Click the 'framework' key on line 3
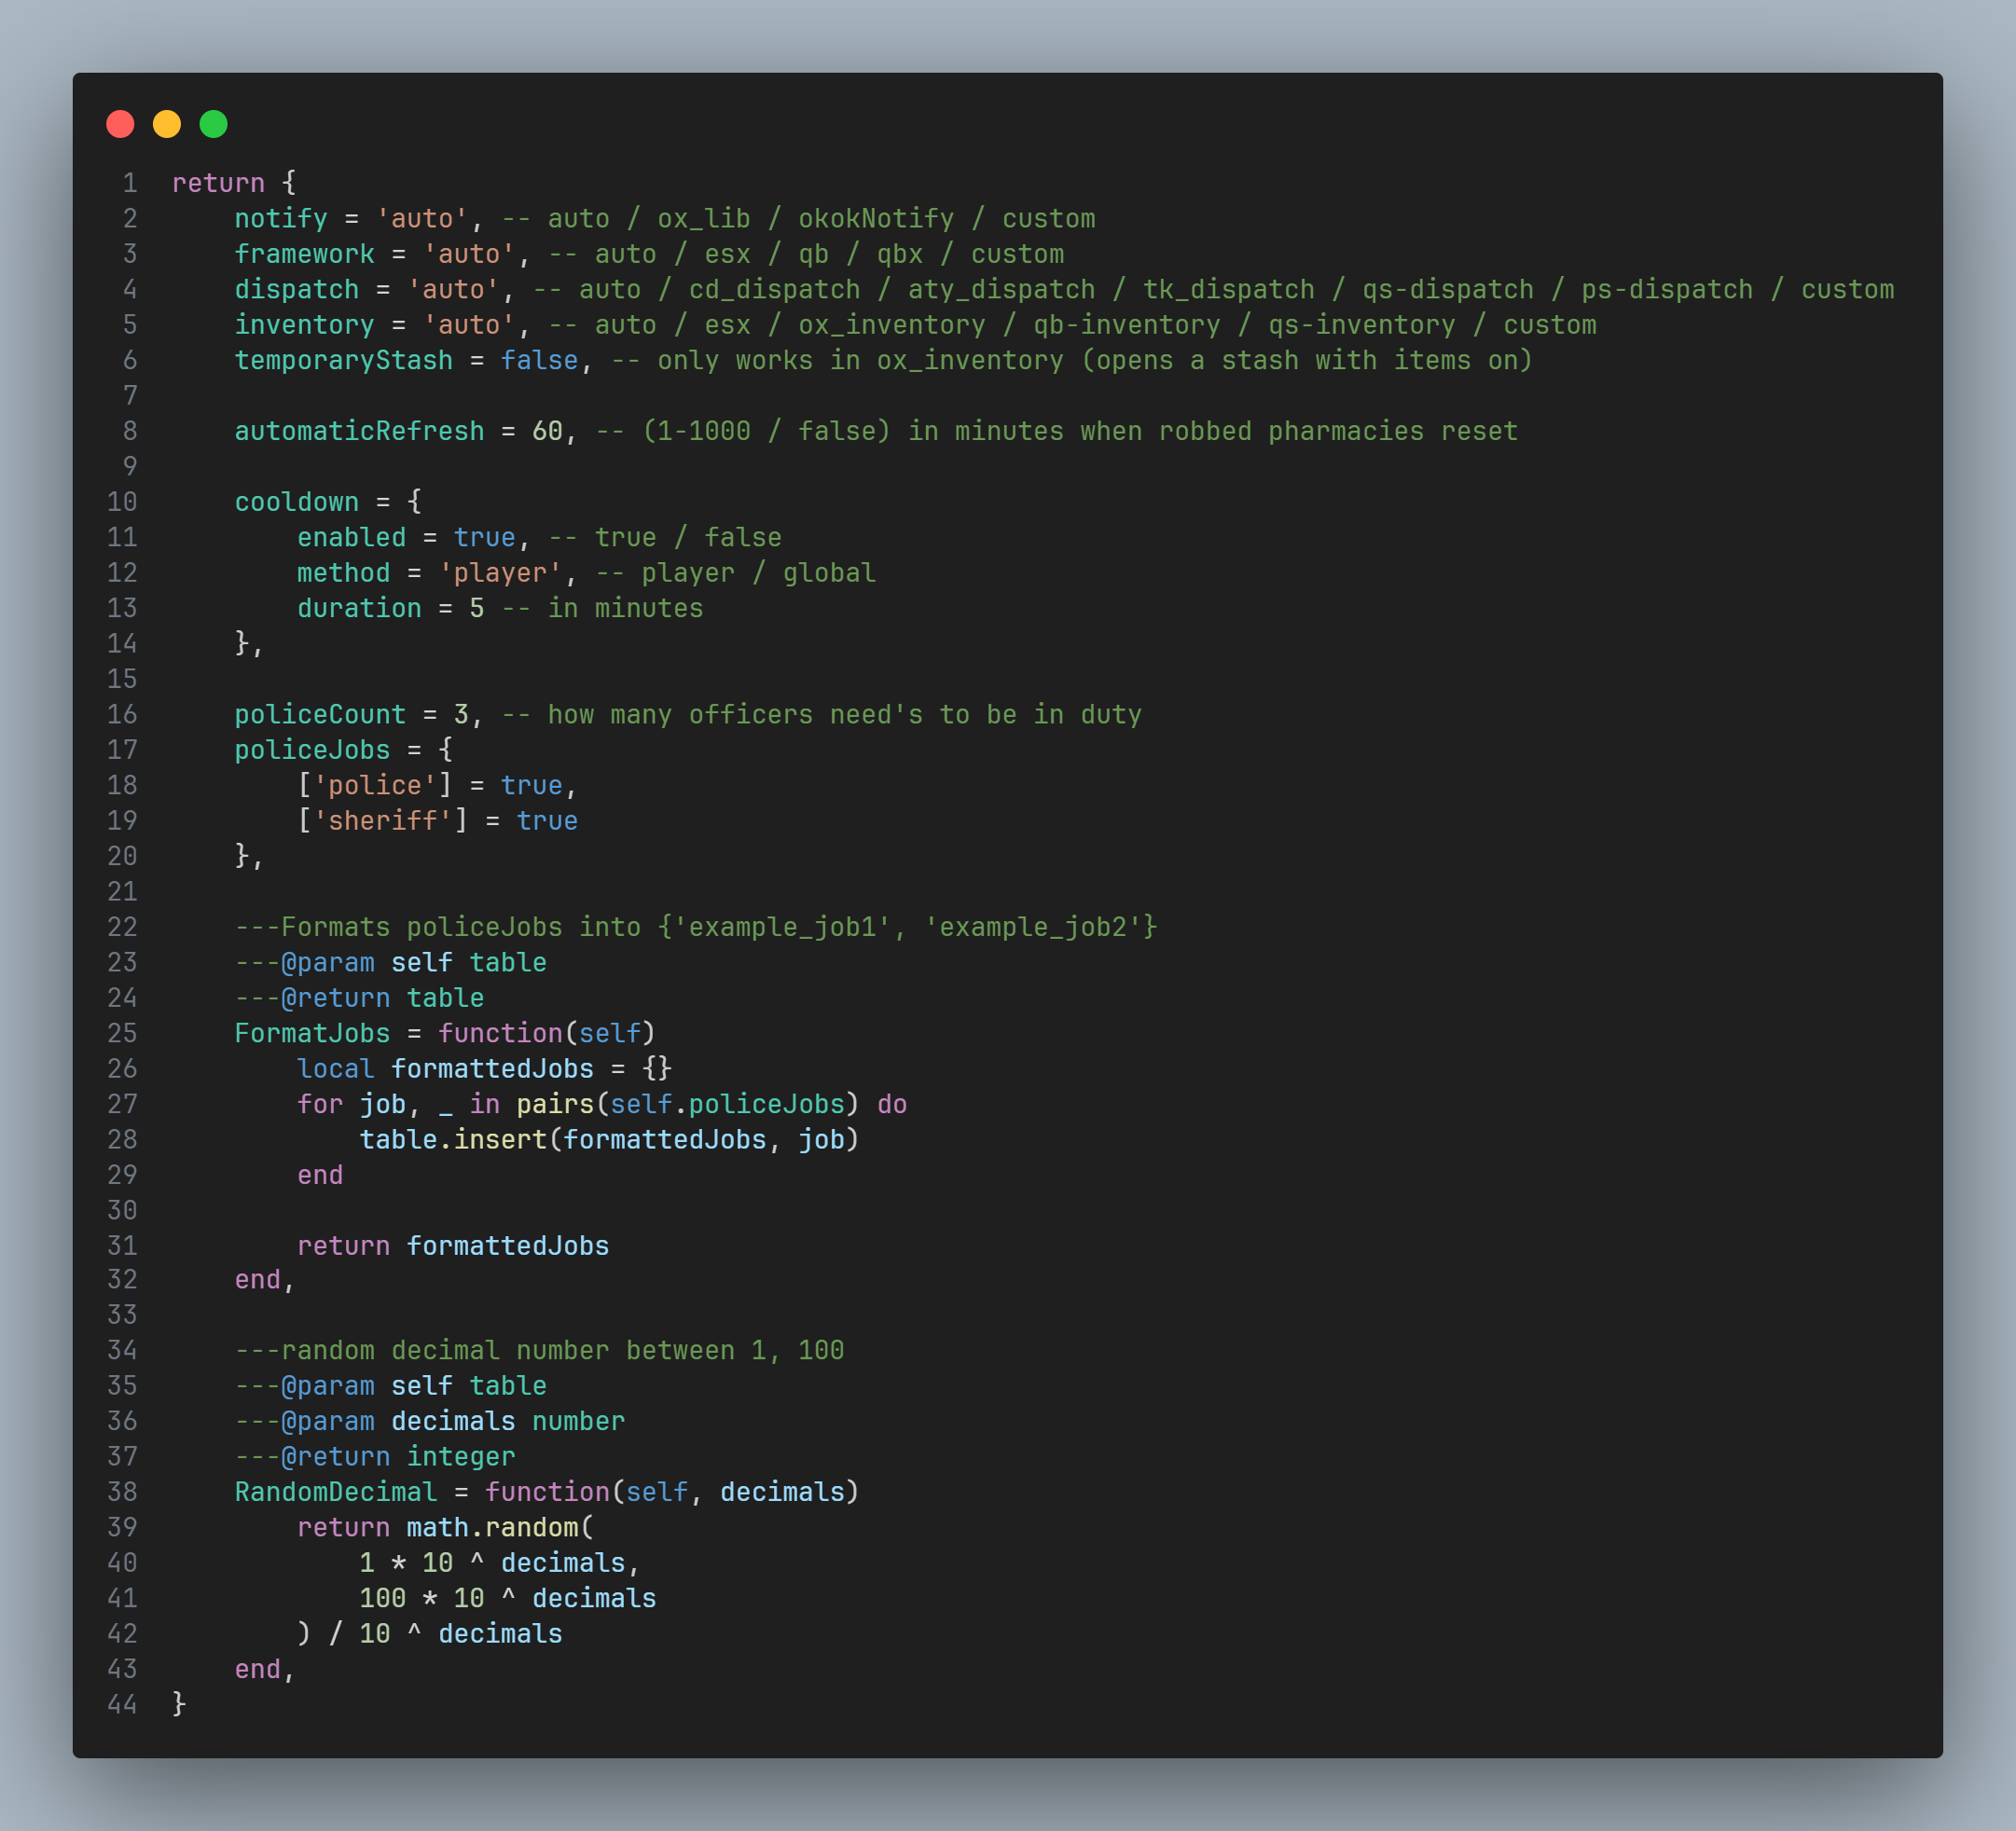Image resolution: width=2016 pixels, height=1831 pixels. pos(304,254)
